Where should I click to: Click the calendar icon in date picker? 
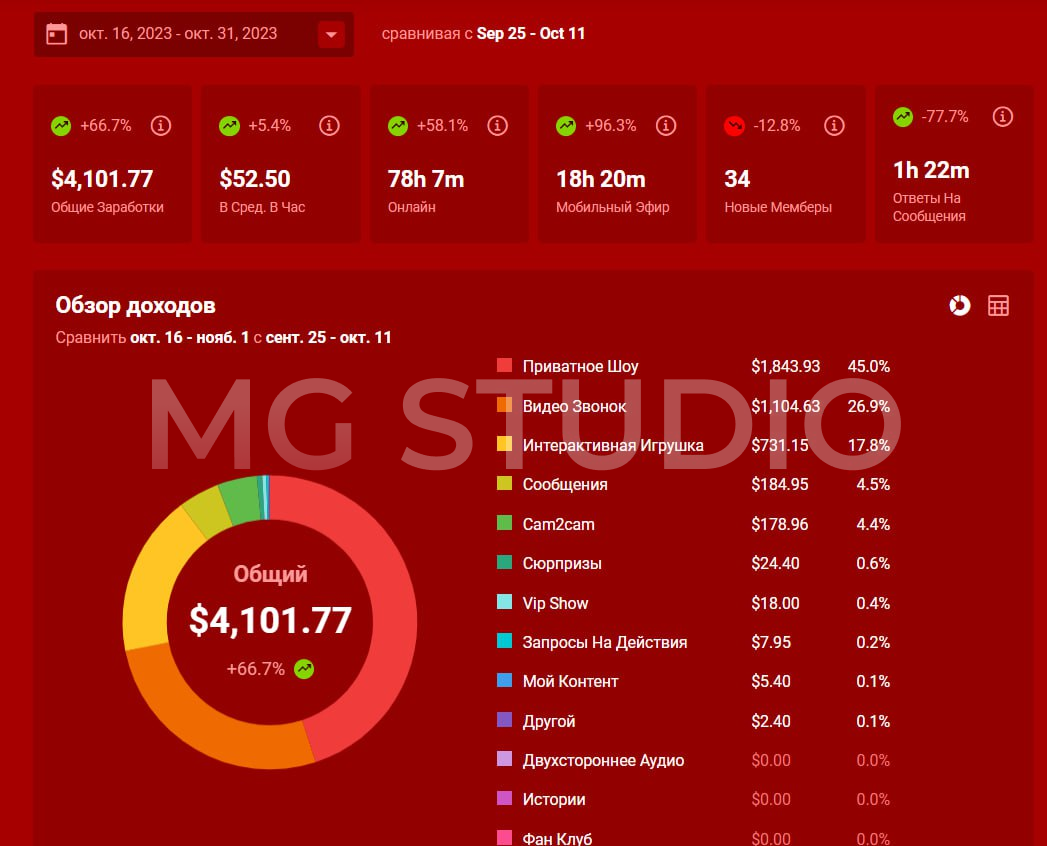57,34
